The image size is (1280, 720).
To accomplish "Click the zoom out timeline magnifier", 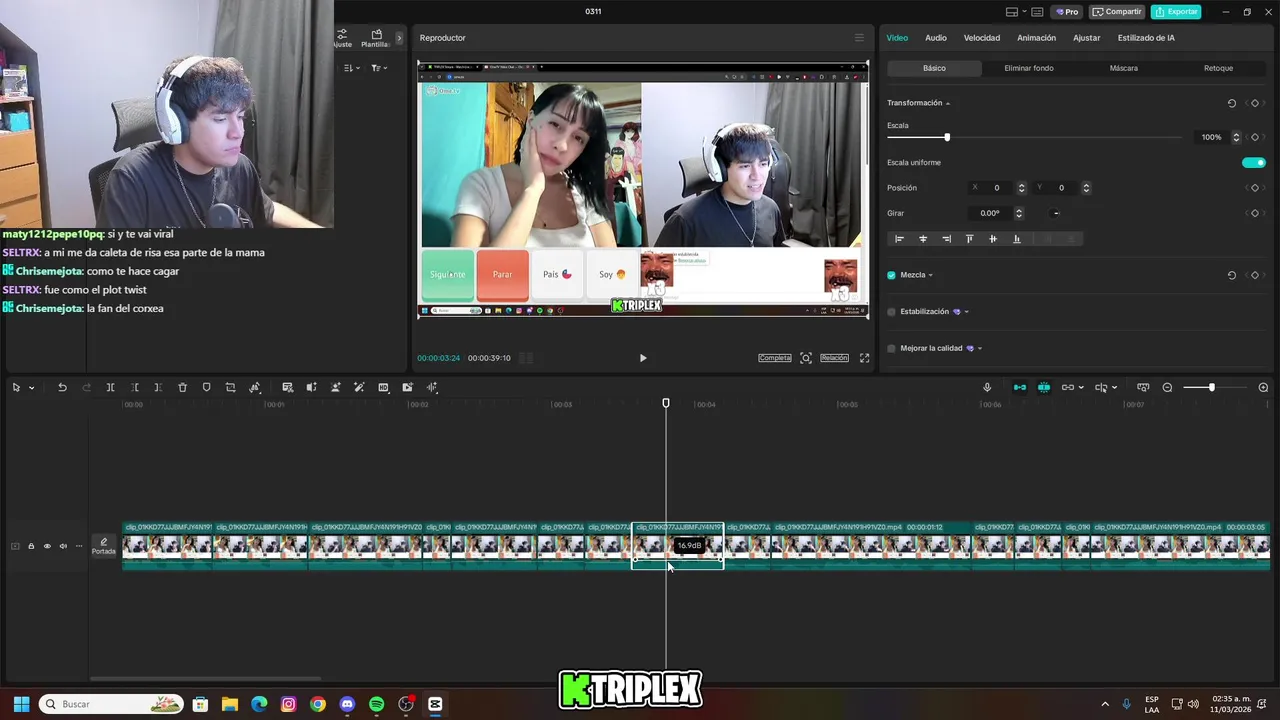I will 1167,388.
